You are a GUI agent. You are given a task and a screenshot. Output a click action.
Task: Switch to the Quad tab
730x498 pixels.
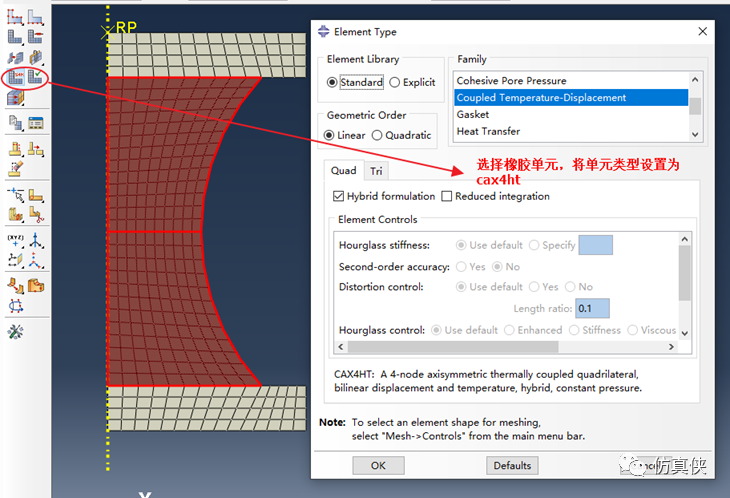344,171
